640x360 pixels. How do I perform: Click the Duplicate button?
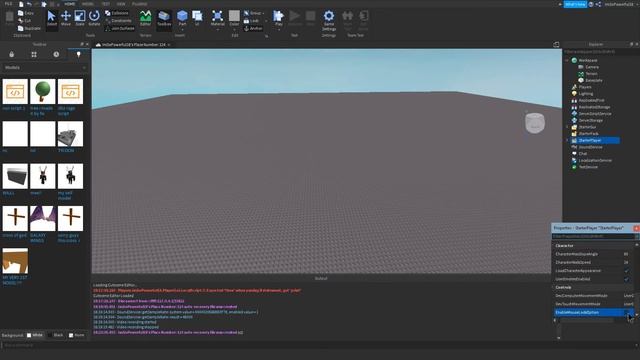pos(29,29)
